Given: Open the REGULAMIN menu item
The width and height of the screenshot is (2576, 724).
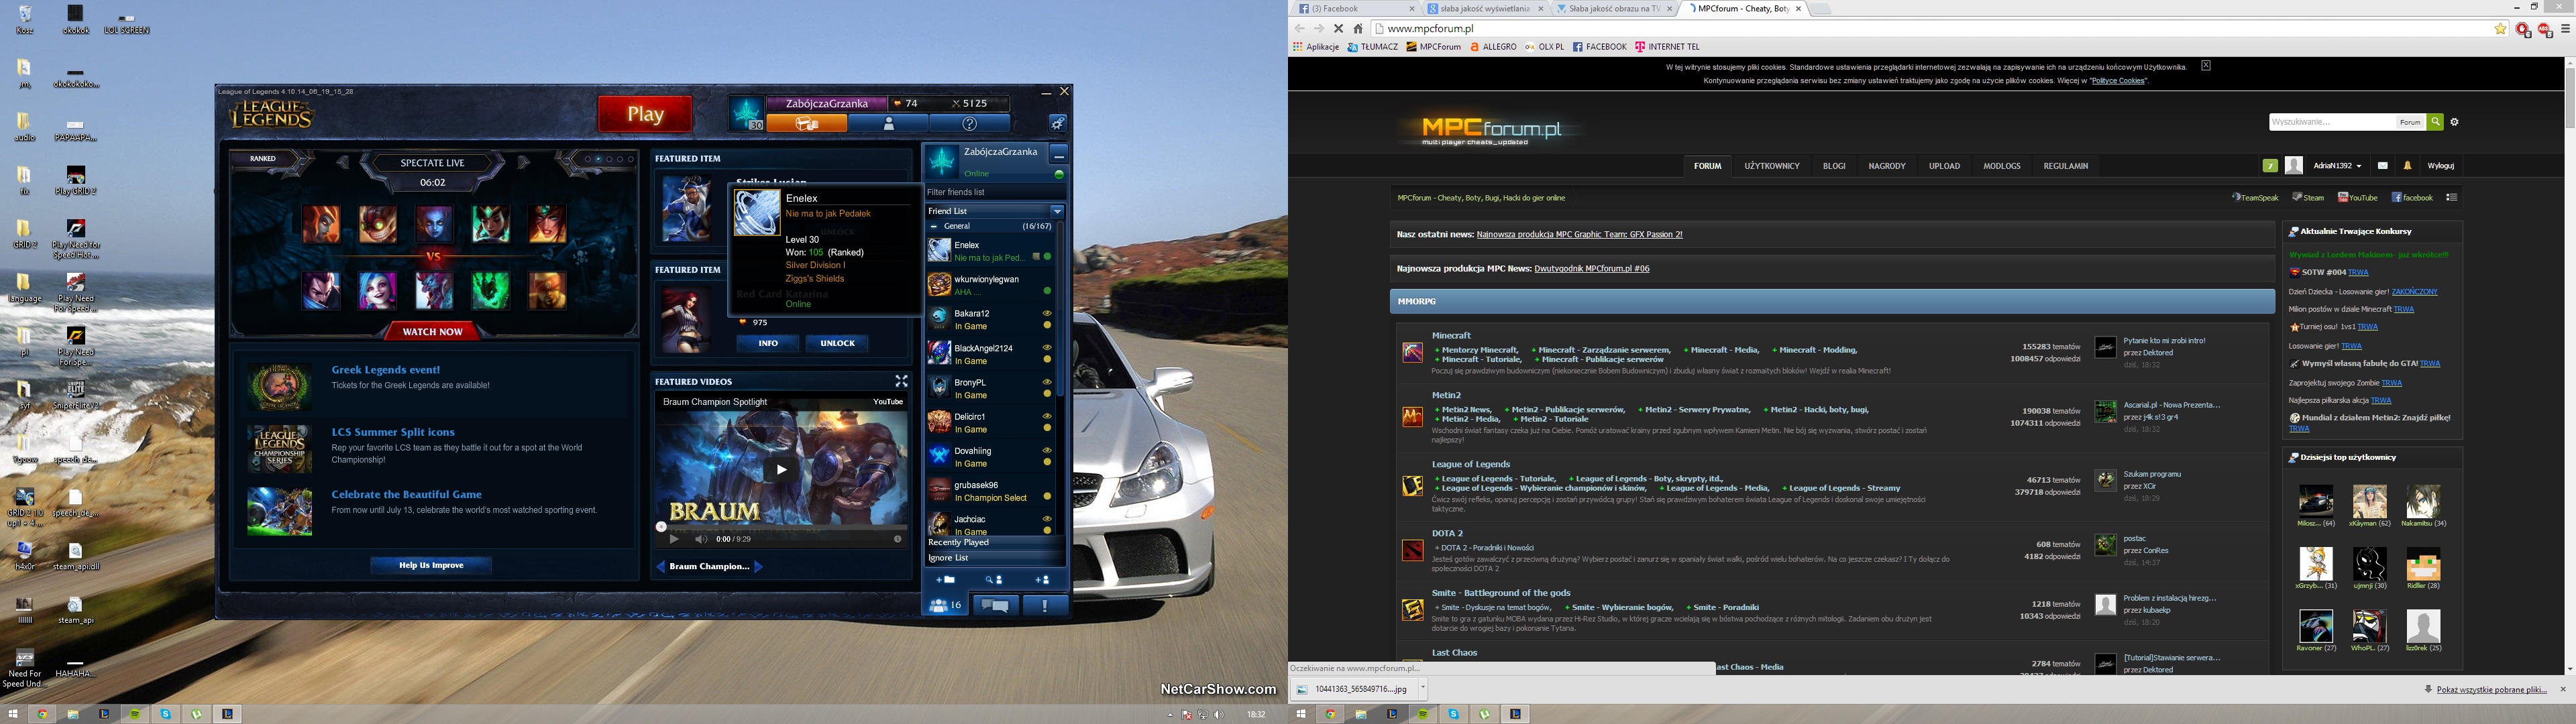Looking at the screenshot, I should [x=2065, y=166].
